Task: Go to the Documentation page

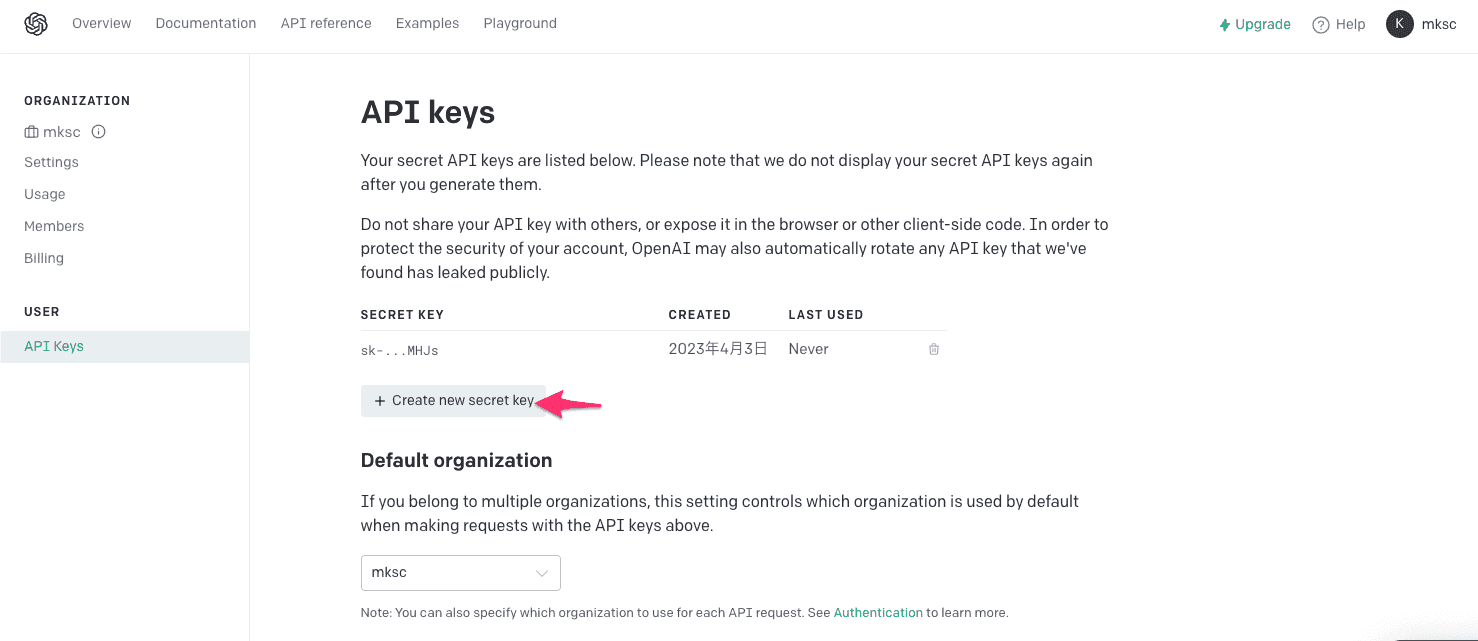Action: pyautogui.click(x=206, y=23)
